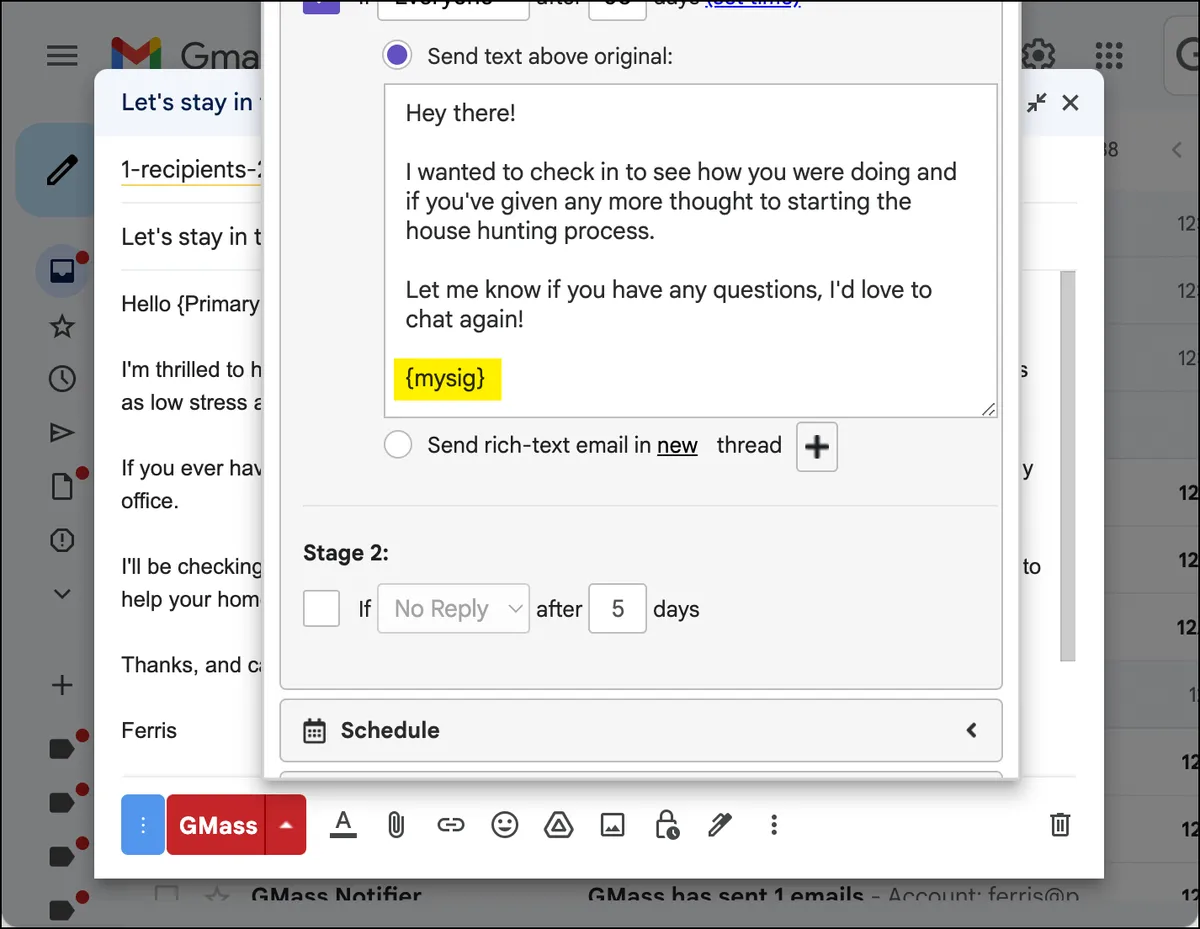Open the Google apps grid
Screen dimensions: 1200x929
pos(1110,55)
